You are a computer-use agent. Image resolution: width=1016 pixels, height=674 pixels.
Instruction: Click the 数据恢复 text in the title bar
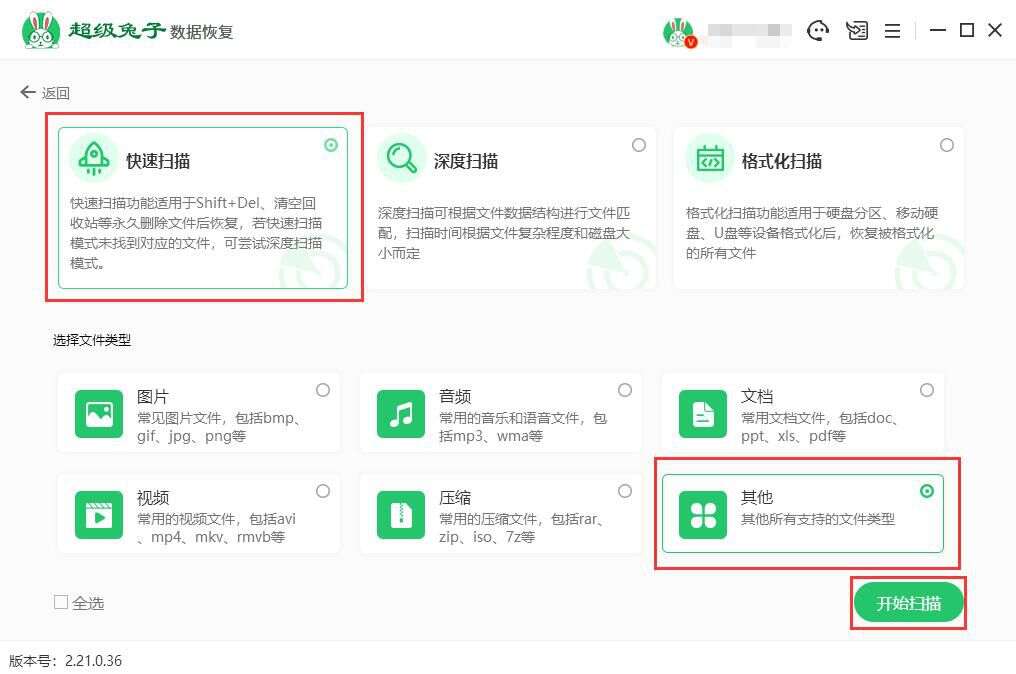point(202,32)
